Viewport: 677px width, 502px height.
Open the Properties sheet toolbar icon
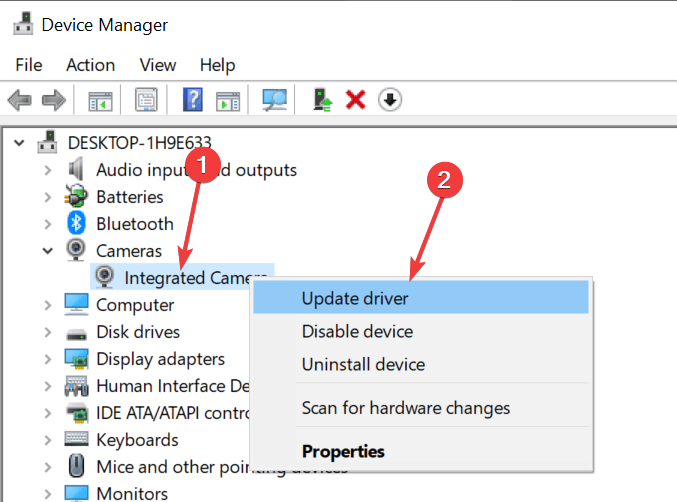coord(146,100)
